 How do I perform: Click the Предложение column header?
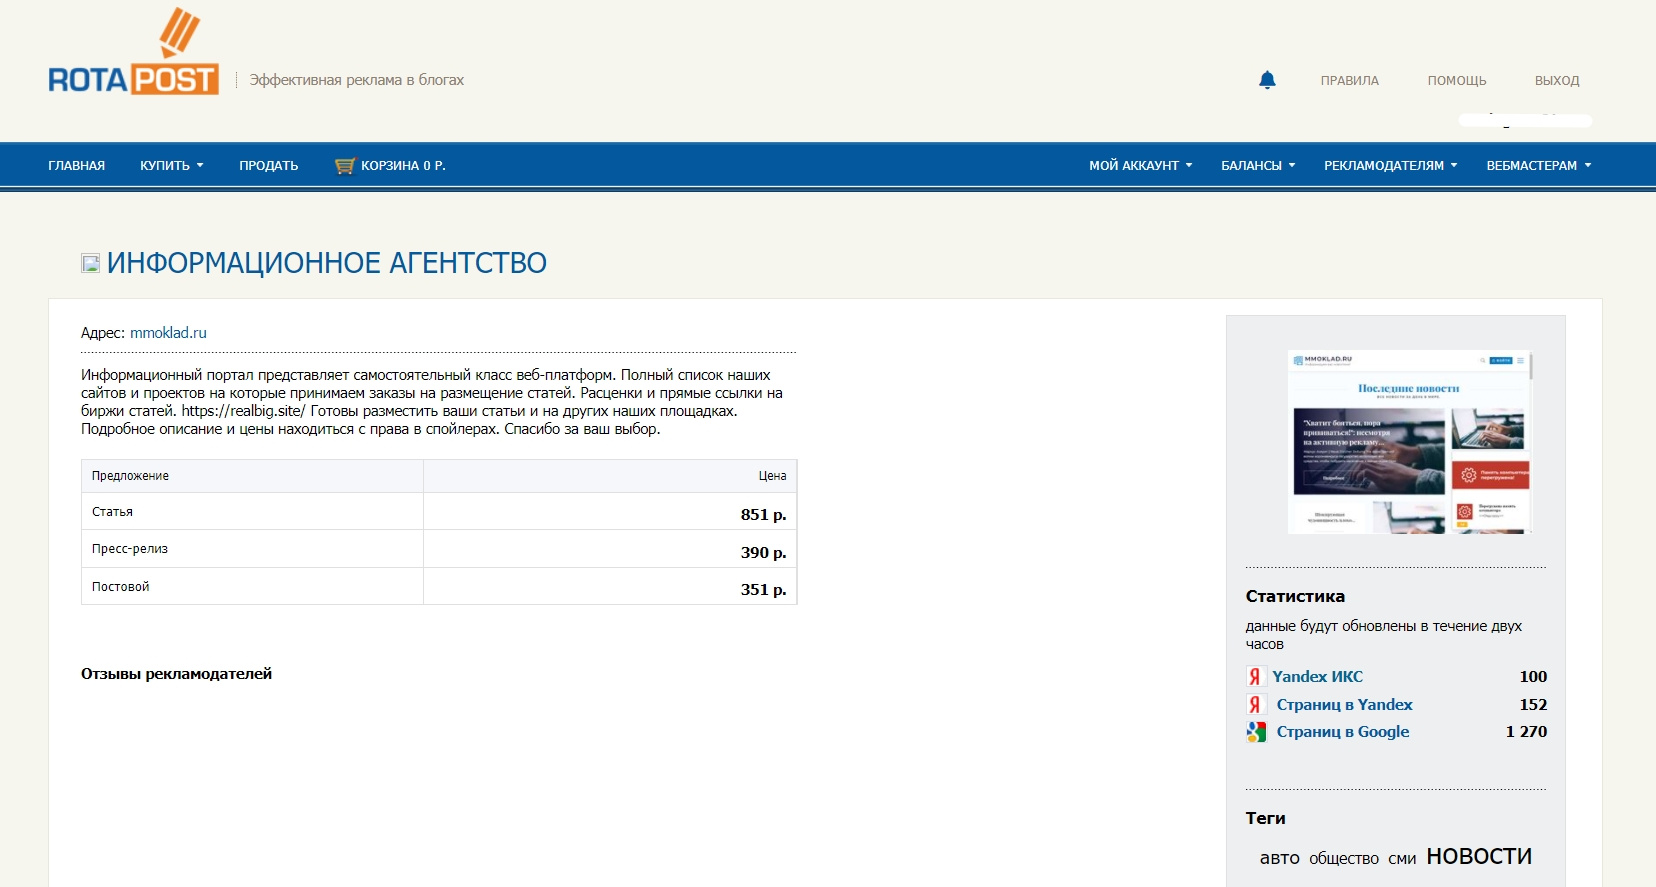(130, 476)
